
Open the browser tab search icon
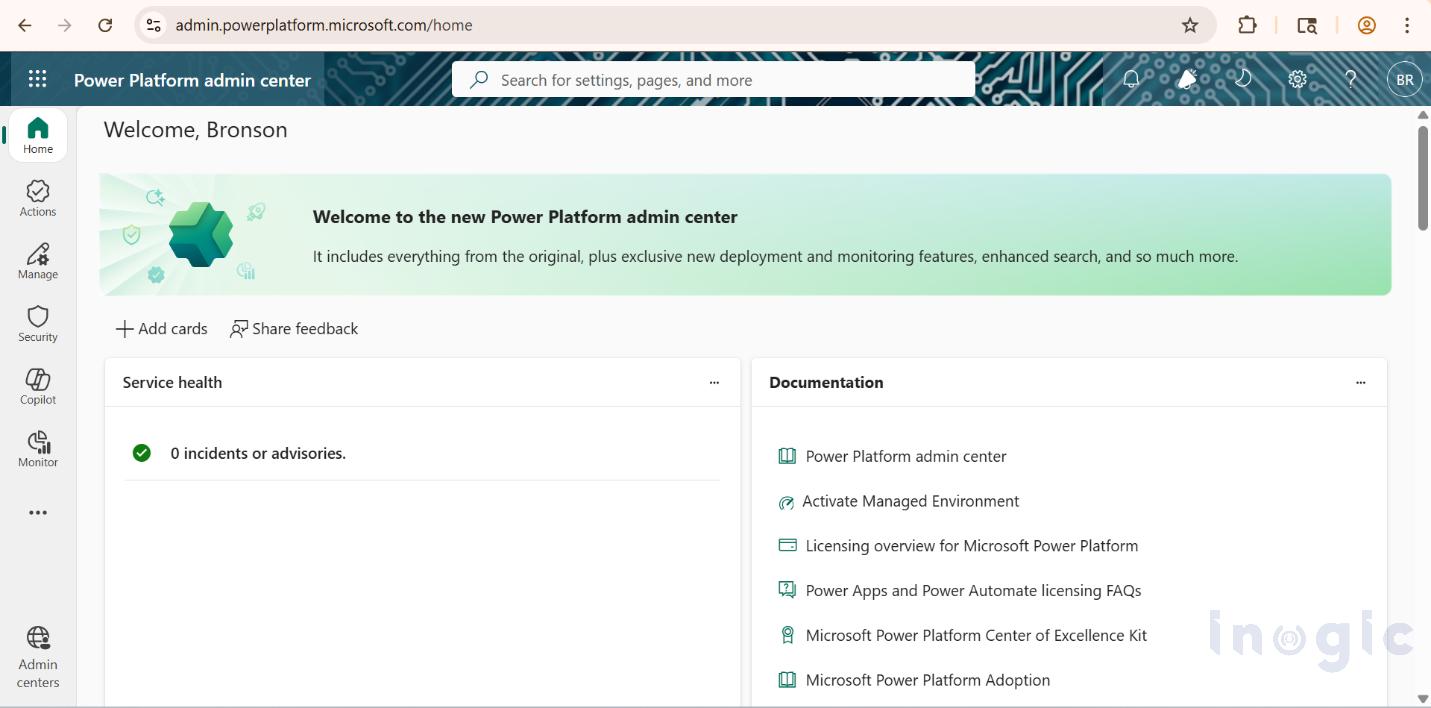tap(1307, 25)
